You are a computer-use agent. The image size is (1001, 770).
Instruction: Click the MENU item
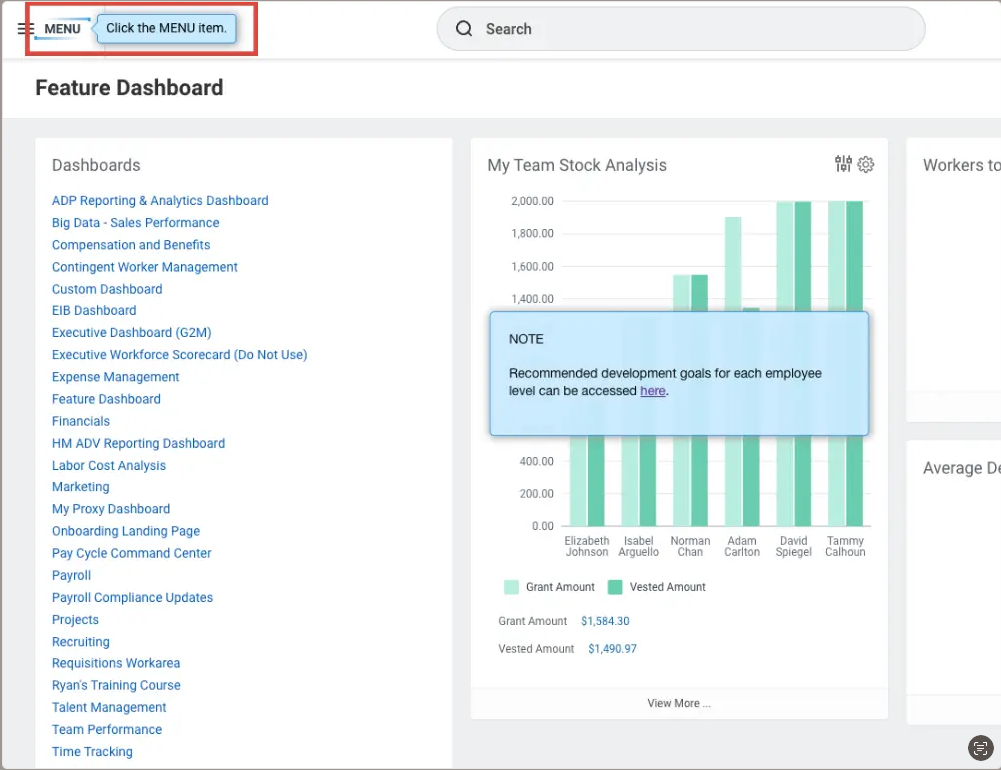[x=62, y=29]
